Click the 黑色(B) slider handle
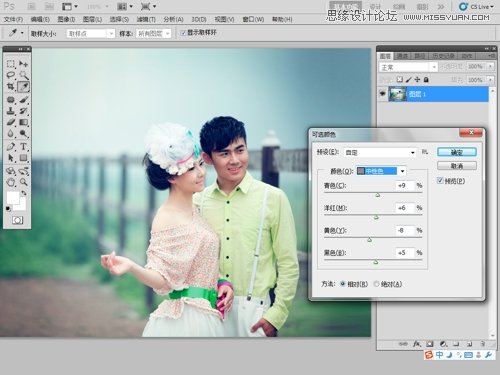Image resolution: width=500 pixels, height=375 pixels. [376, 262]
